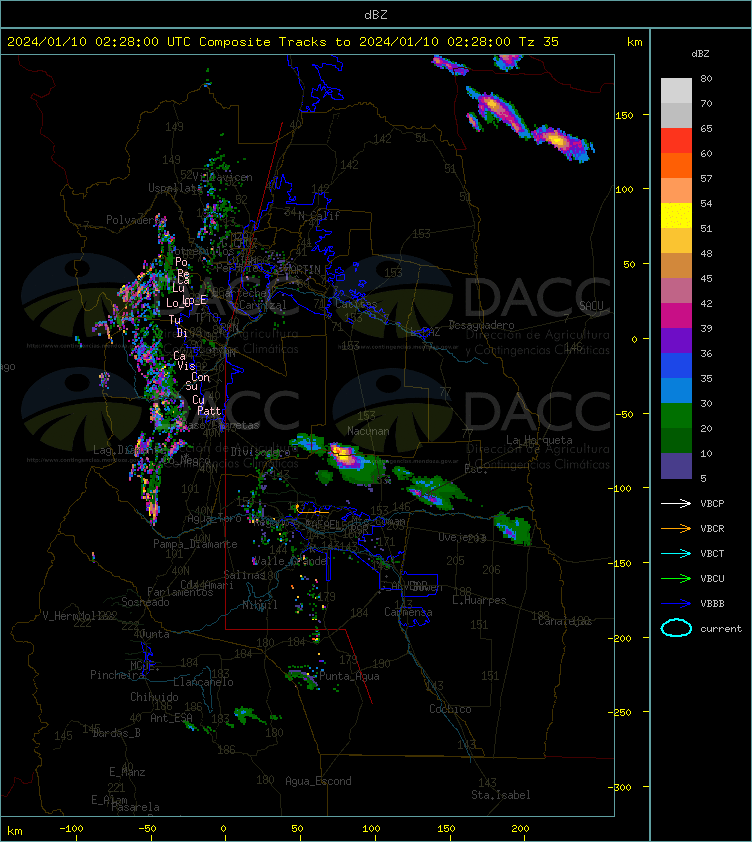Screen dimensions: 752x842
Task: Select the light blue 30-35 dBZ swatch
Action: pyautogui.click(x=676, y=390)
